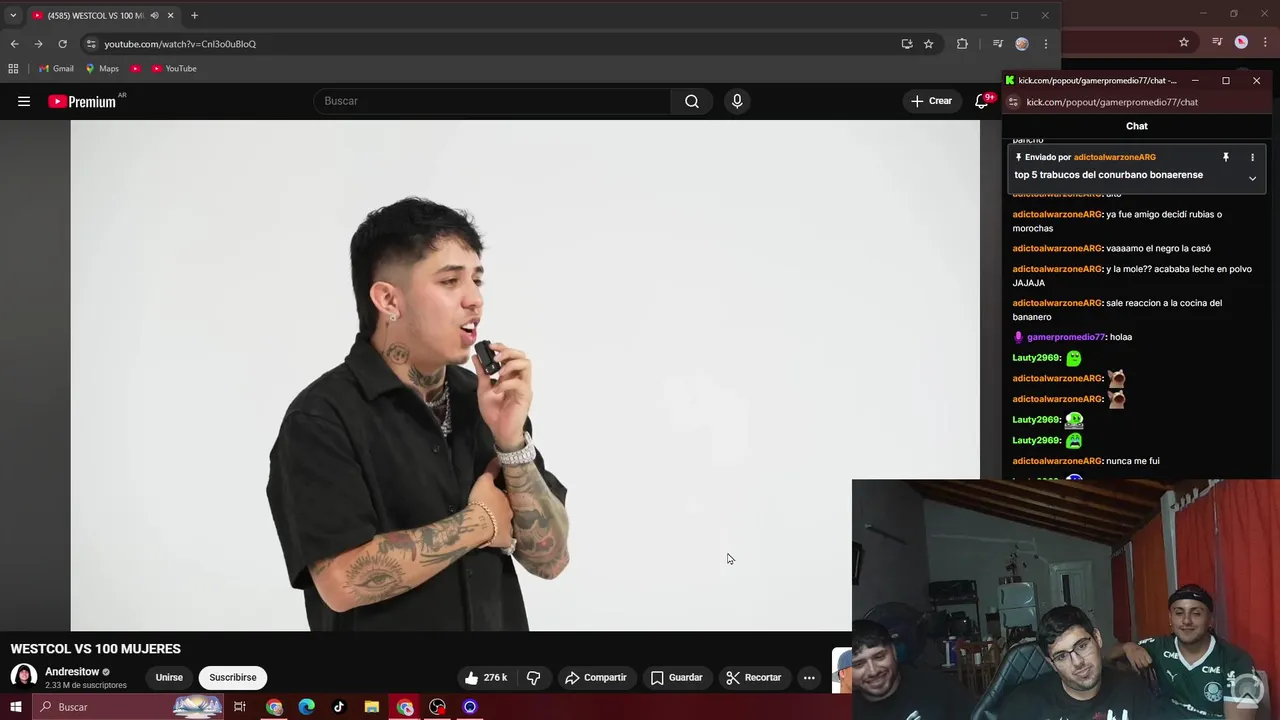
Task: Open the Andresitow channel avatar
Action: coord(24,677)
